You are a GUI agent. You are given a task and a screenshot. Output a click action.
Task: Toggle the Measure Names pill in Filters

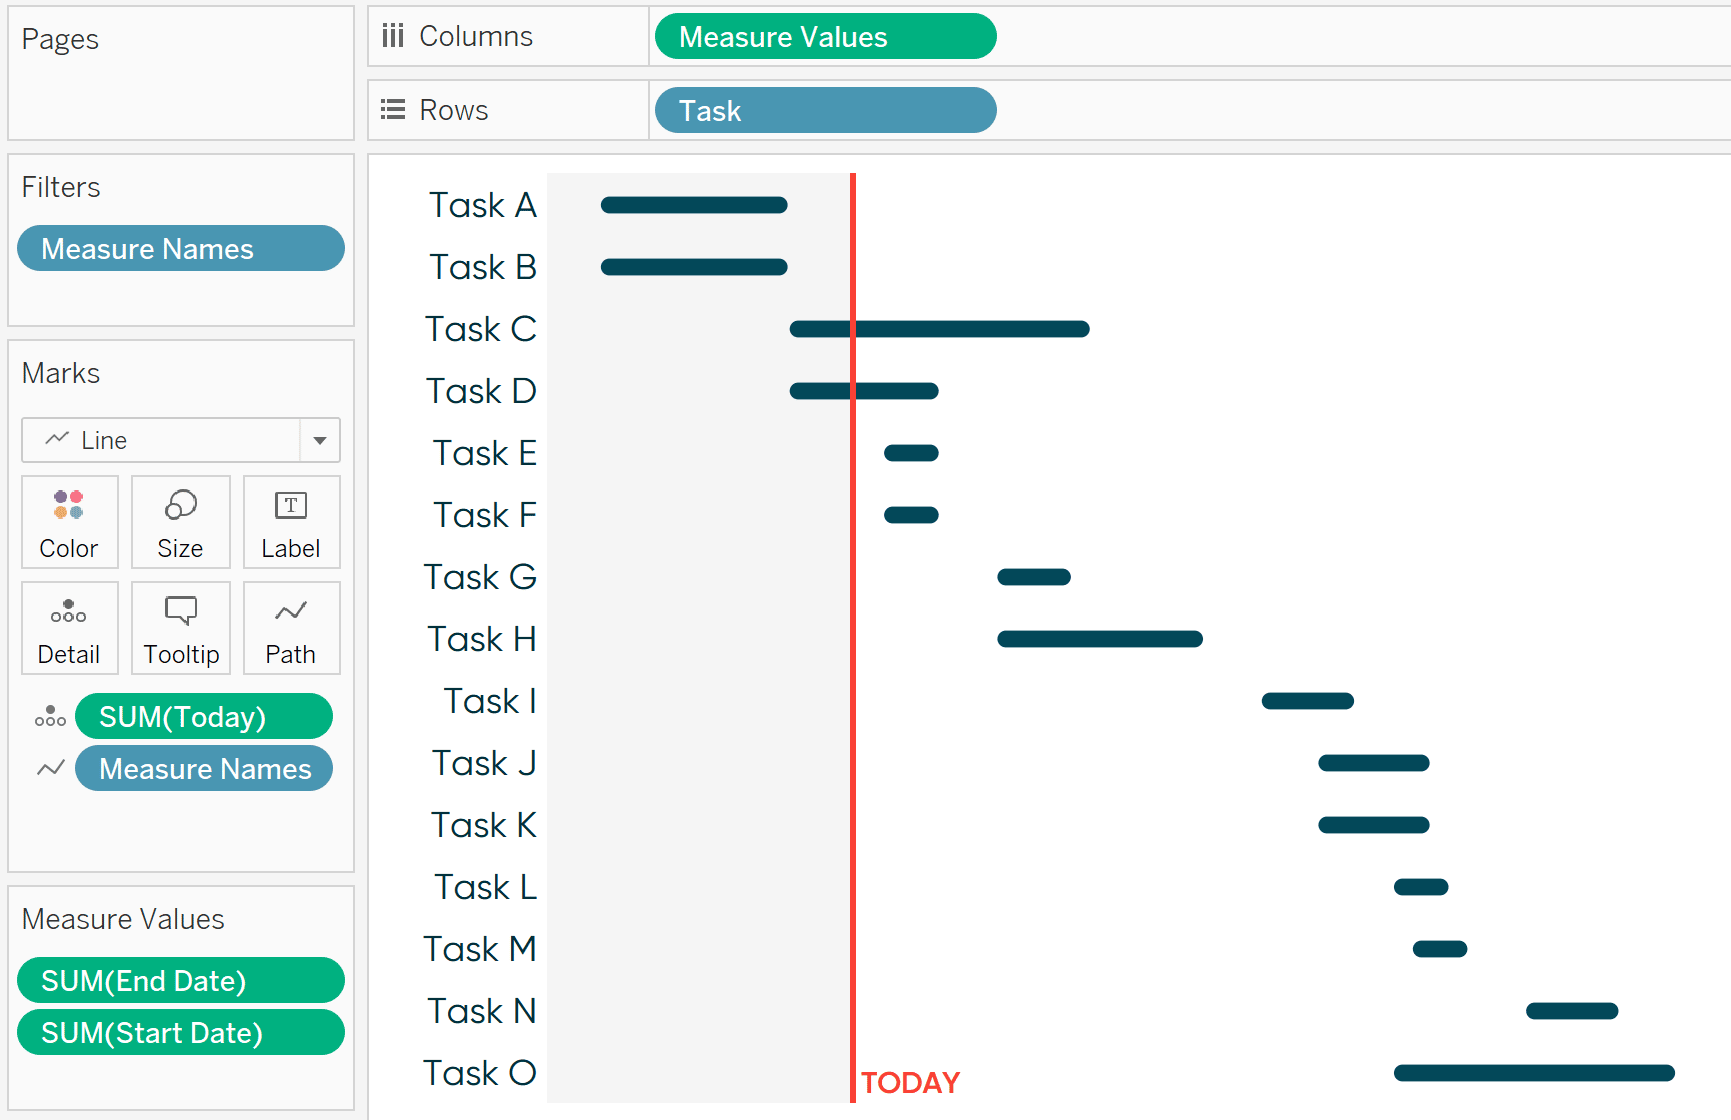[180, 248]
